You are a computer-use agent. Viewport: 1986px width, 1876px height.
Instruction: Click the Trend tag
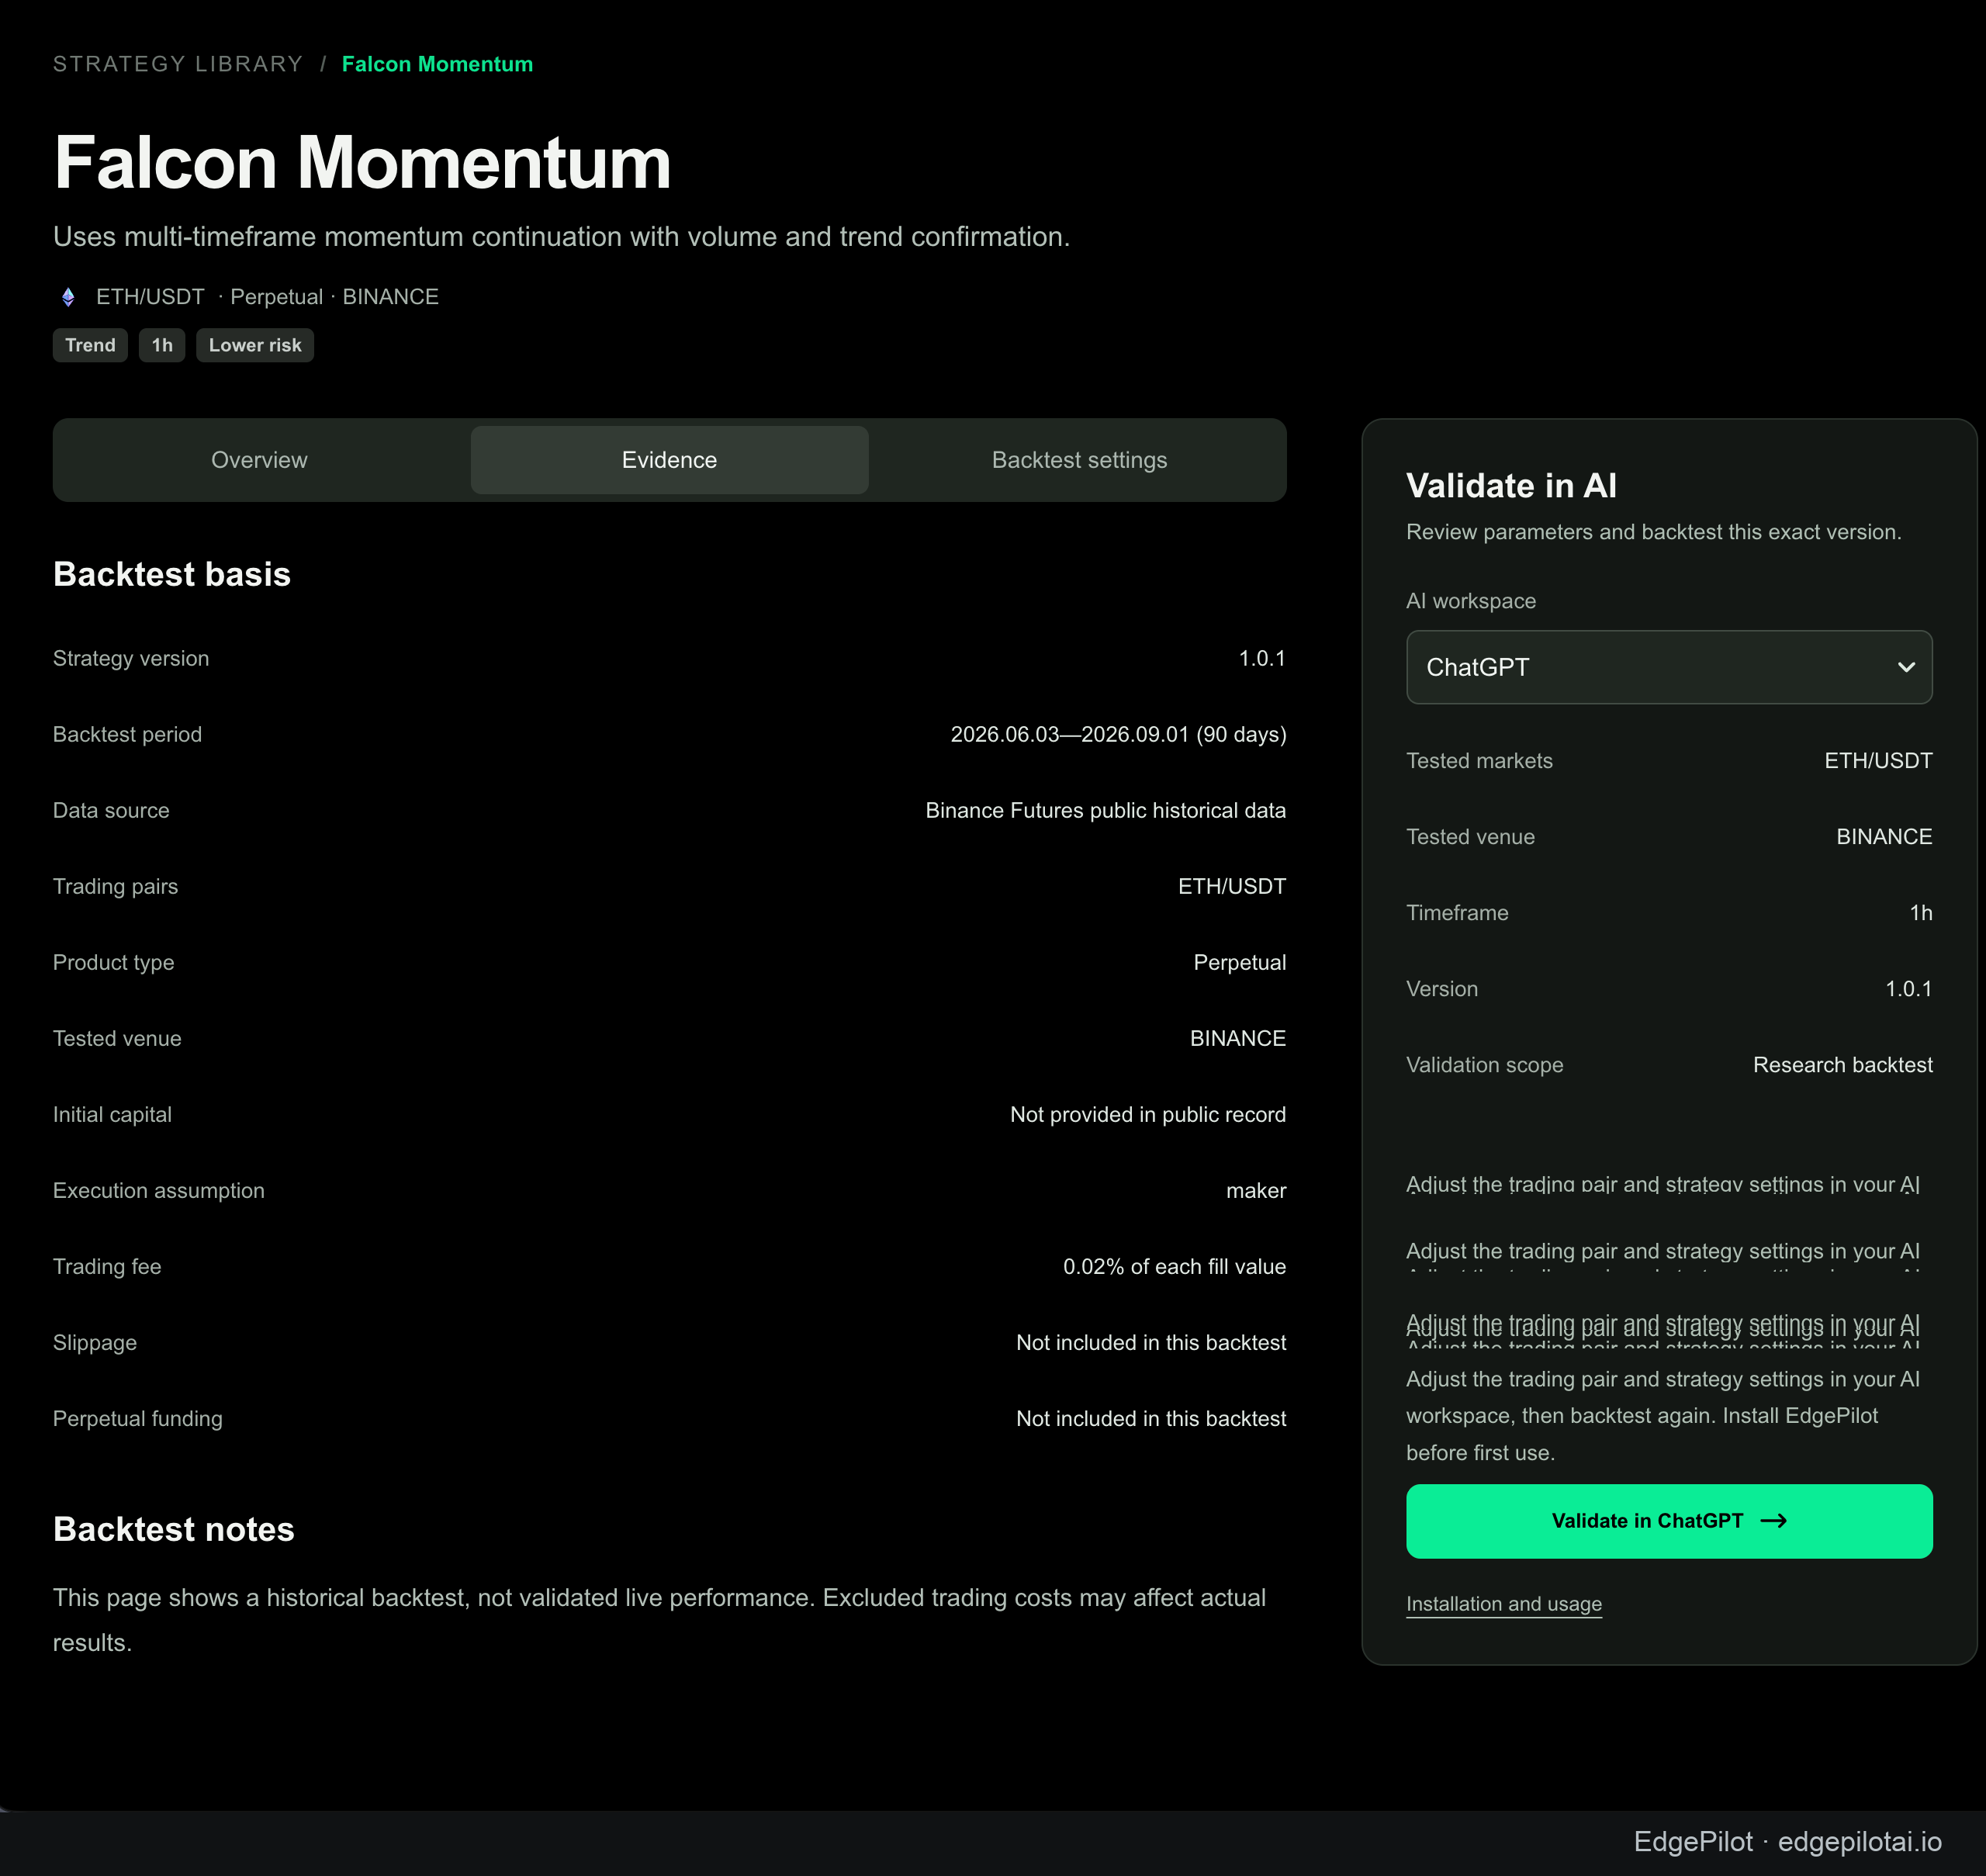pyautogui.click(x=90, y=345)
